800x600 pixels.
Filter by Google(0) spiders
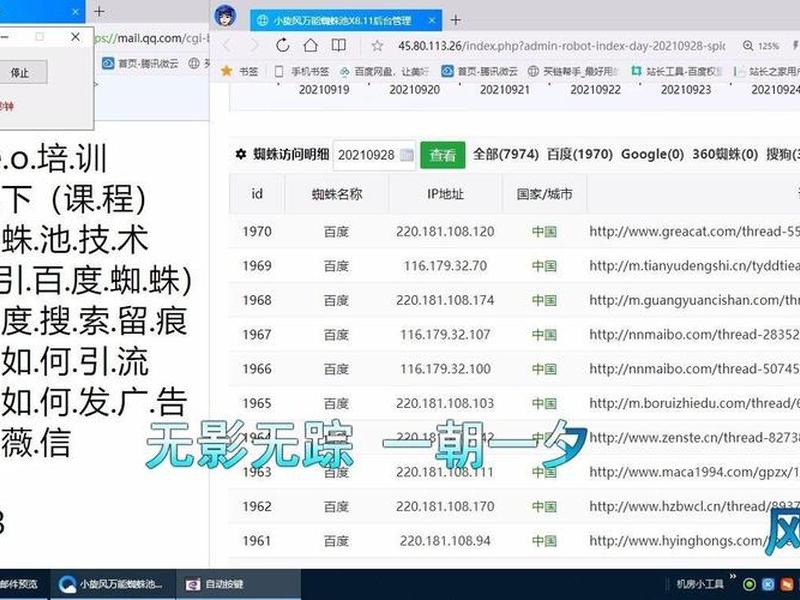[652, 154]
